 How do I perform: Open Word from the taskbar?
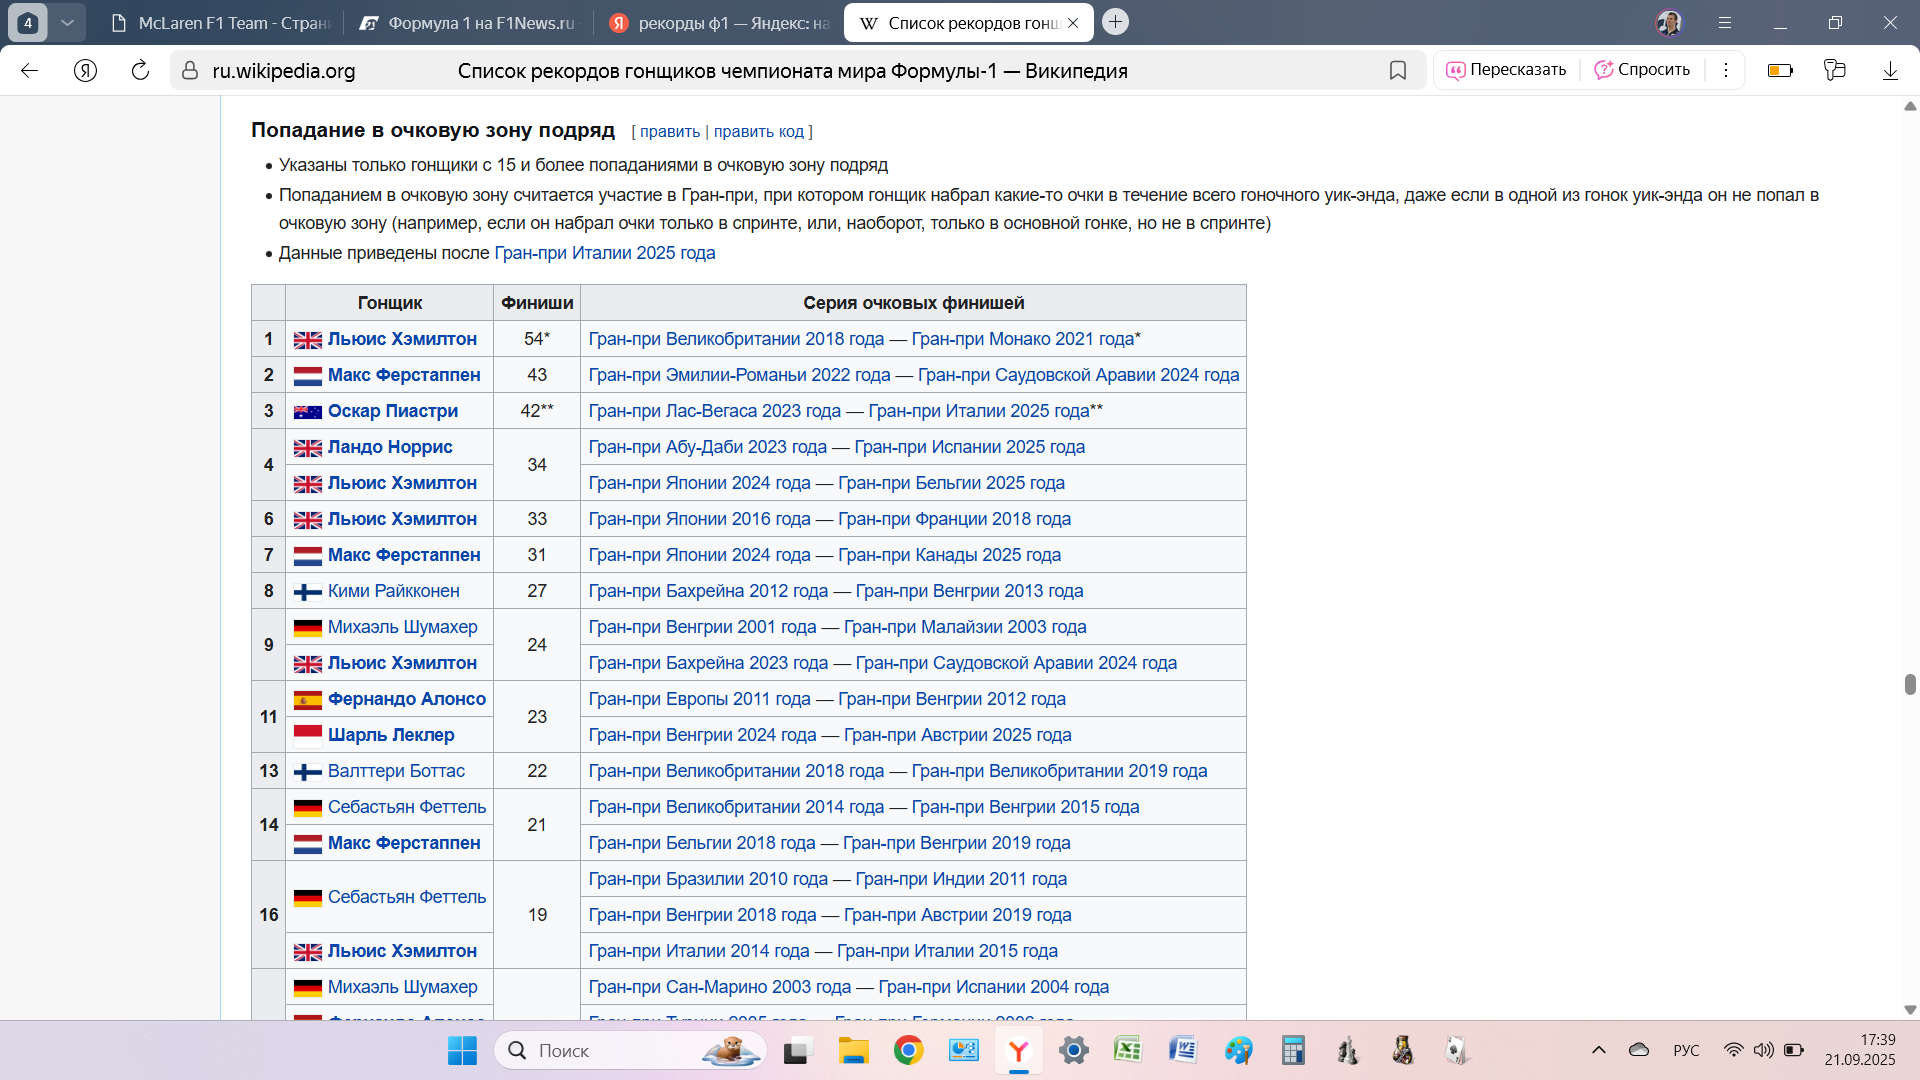pos(1183,1050)
